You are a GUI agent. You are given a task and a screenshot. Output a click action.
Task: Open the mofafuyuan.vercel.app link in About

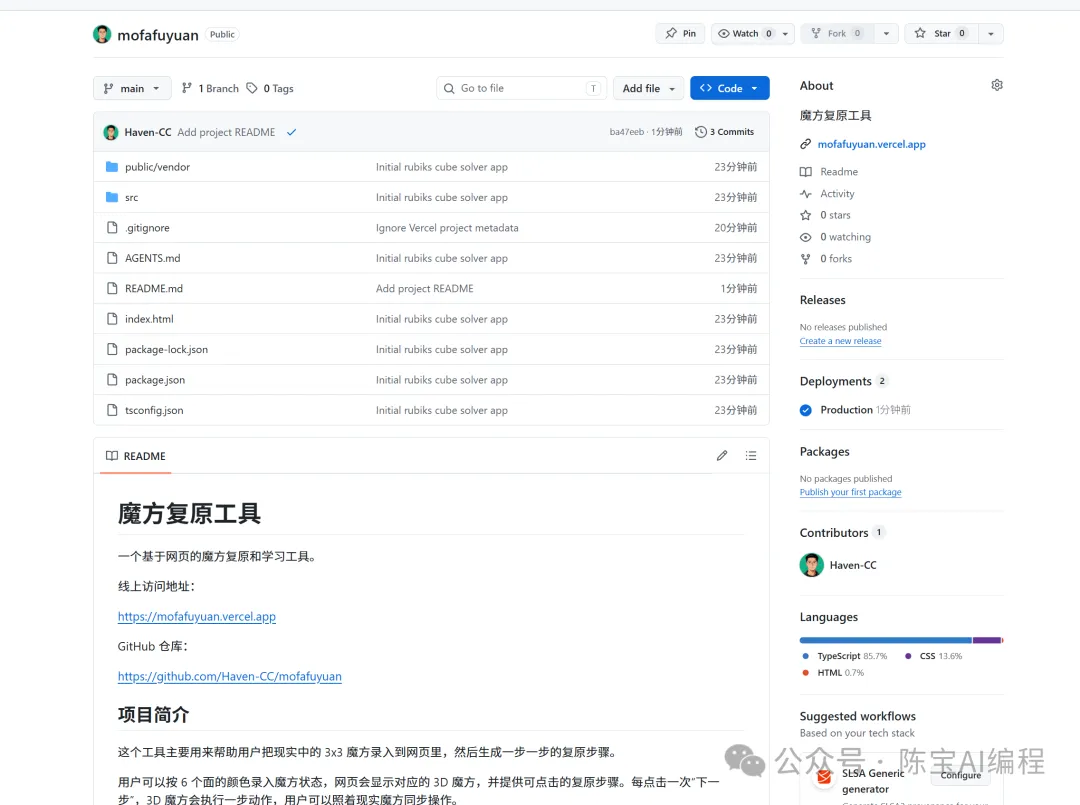click(871, 144)
